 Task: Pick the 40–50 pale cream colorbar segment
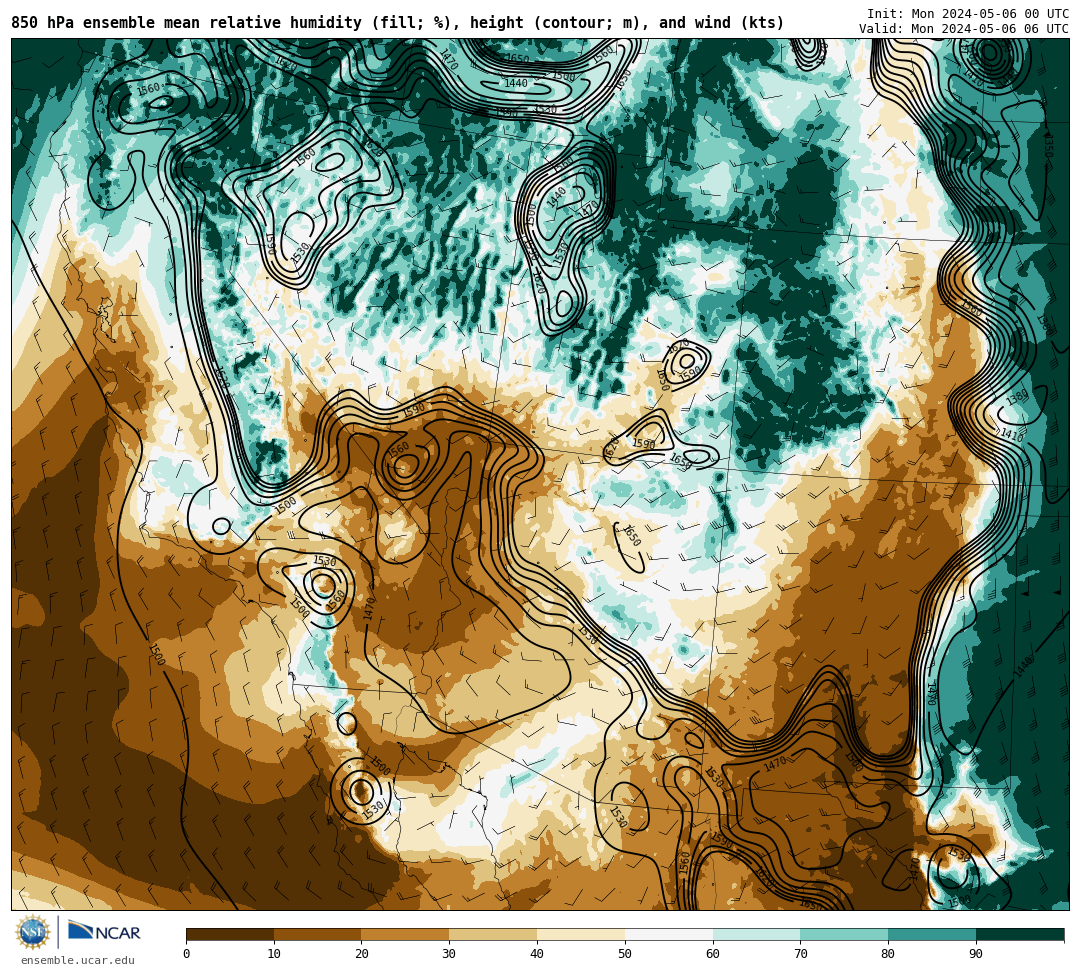pos(581,934)
